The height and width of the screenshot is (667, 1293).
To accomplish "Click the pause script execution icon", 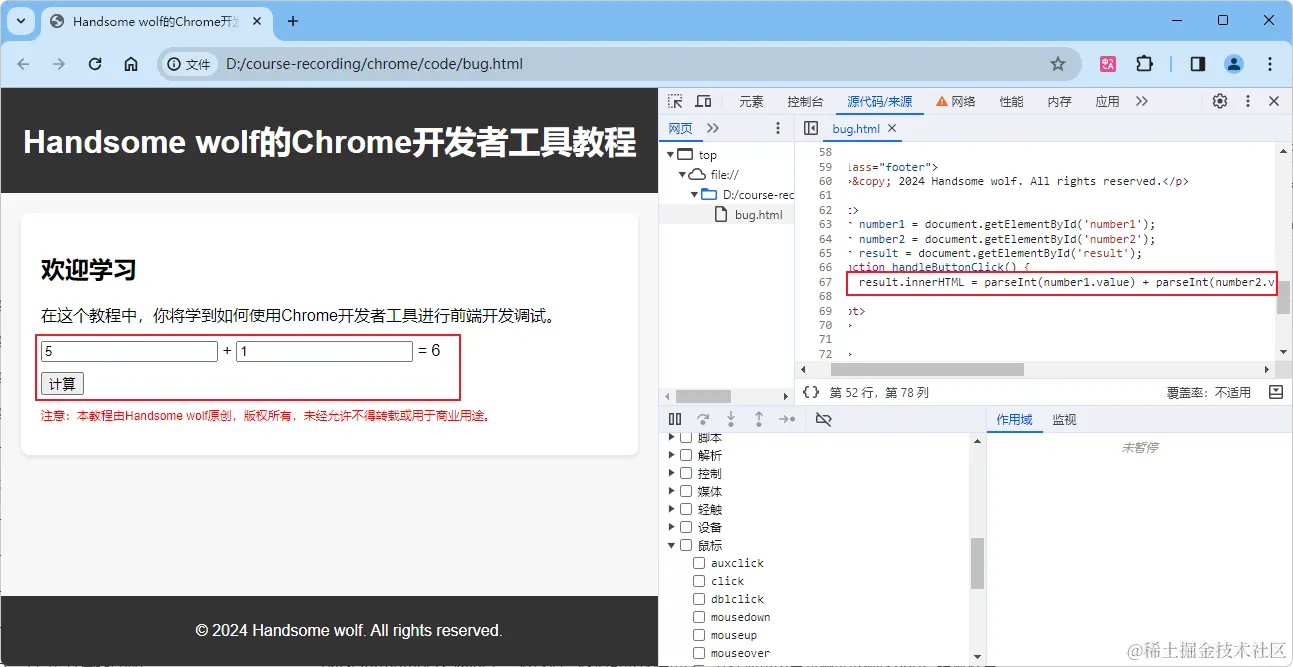I will (675, 419).
